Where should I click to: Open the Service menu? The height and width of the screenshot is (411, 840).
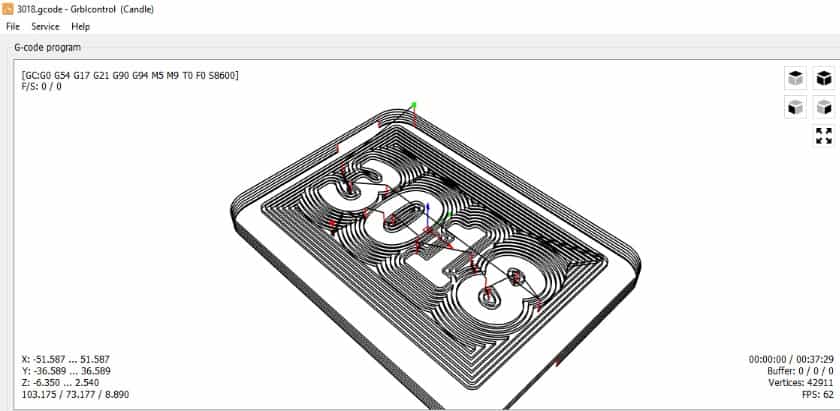tap(46, 26)
